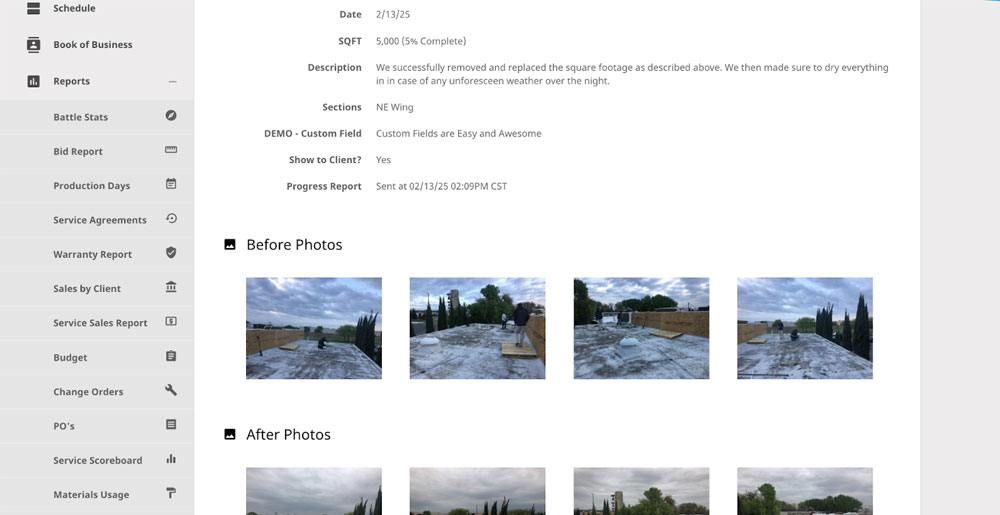Click the Change Orders wrench icon
Image resolution: width=1000 pixels, height=515 pixels.
[171, 390]
